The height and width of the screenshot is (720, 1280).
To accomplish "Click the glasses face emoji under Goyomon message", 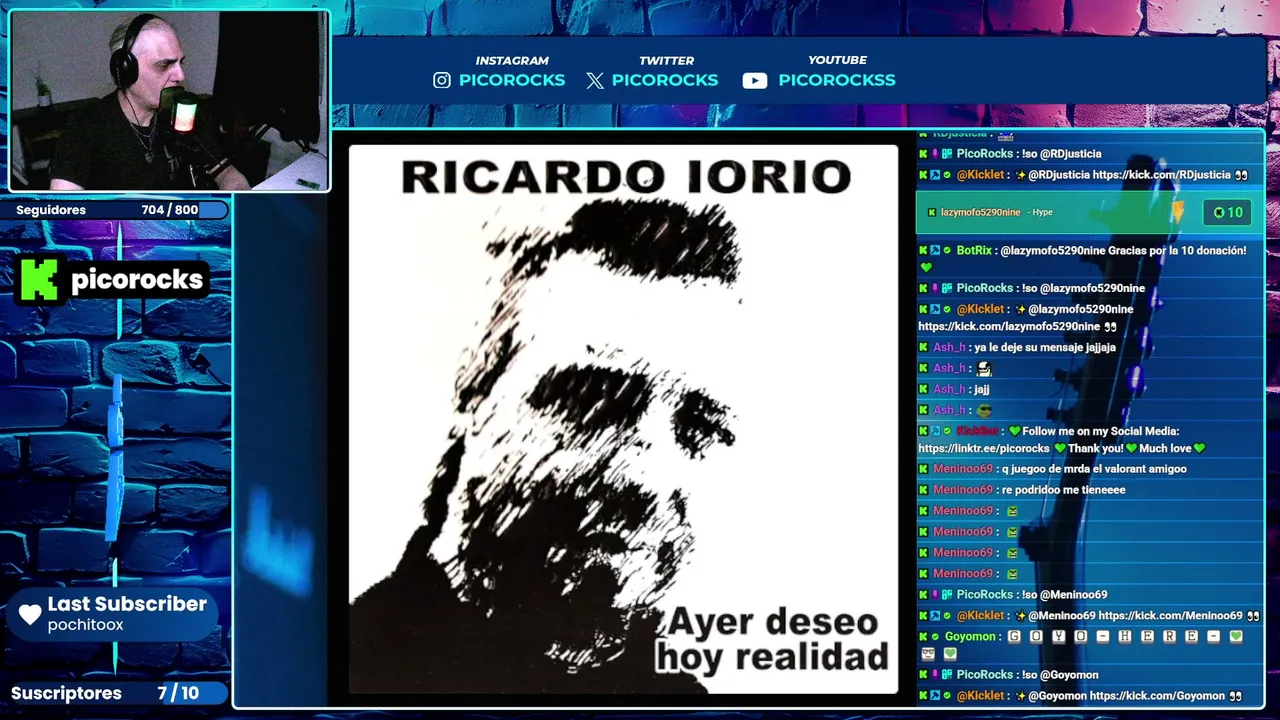I will coord(928,654).
